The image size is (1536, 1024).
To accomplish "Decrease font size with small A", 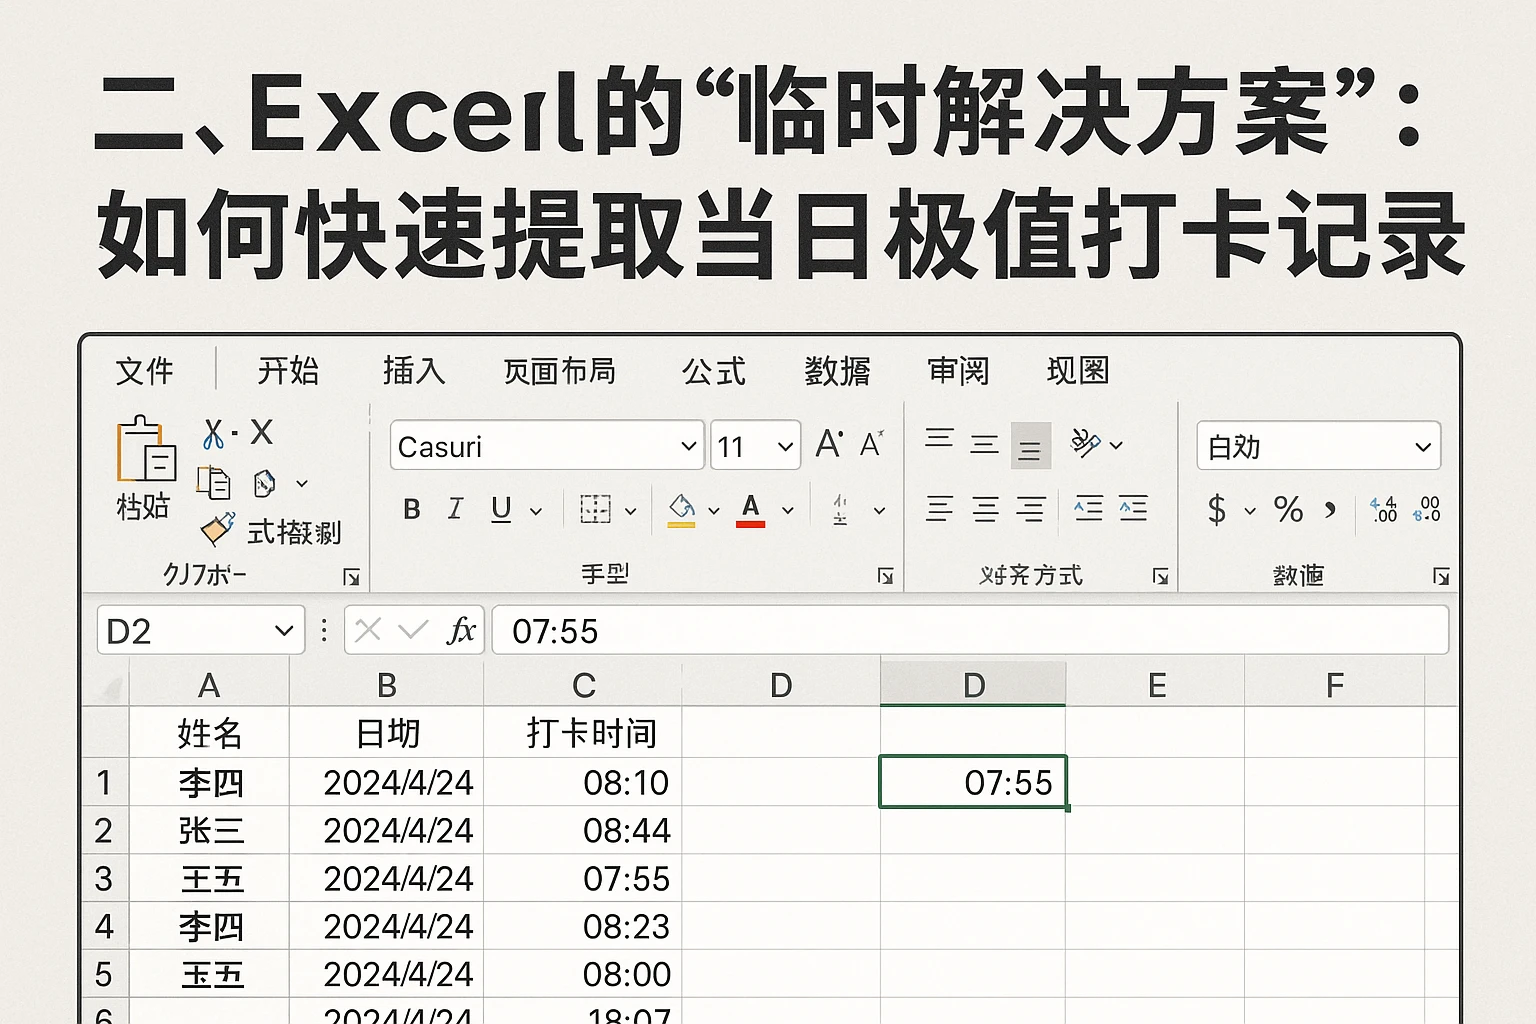I will coord(872,444).
